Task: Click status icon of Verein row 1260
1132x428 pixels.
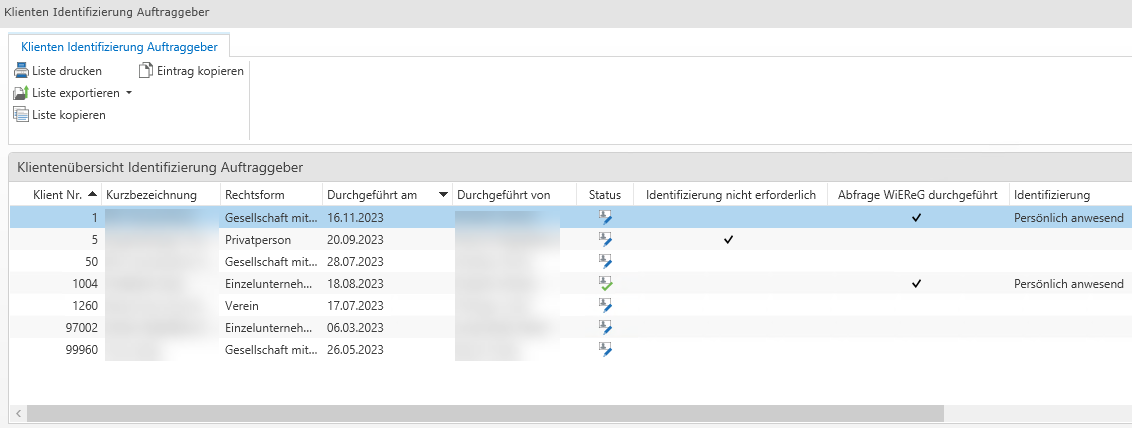Action: (605, 306)
